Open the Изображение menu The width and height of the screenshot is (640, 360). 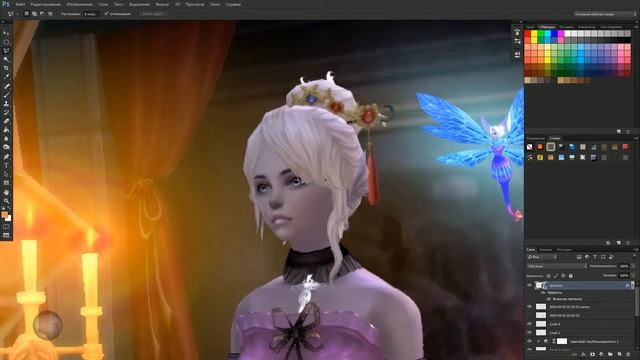point(80,4)
